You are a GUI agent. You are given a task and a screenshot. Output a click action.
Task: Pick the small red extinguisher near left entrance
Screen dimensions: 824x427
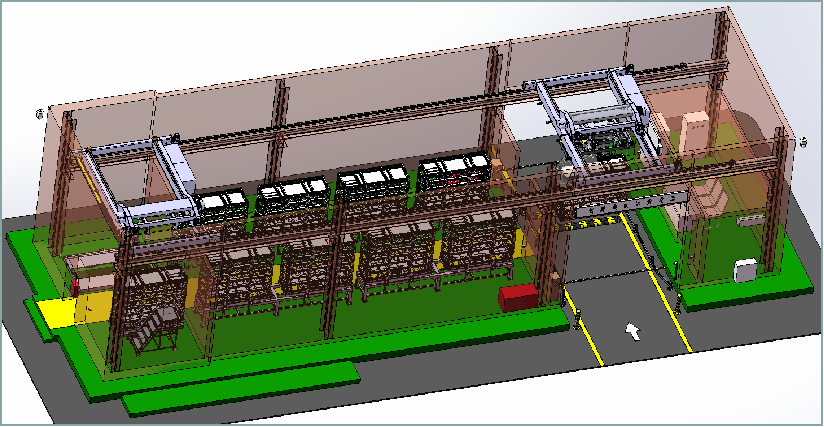[x=75, y=288]
